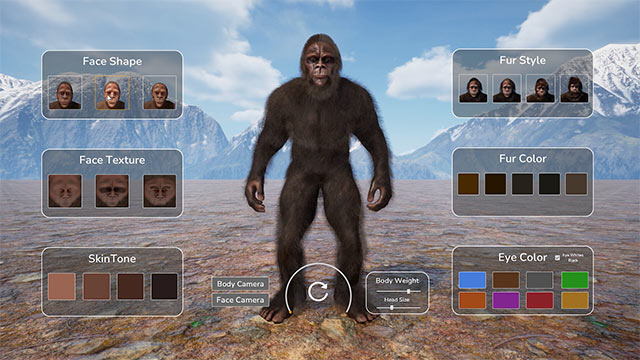Set eye color to orange
Viewport: 640px width, 360px height.
[472, 300]
